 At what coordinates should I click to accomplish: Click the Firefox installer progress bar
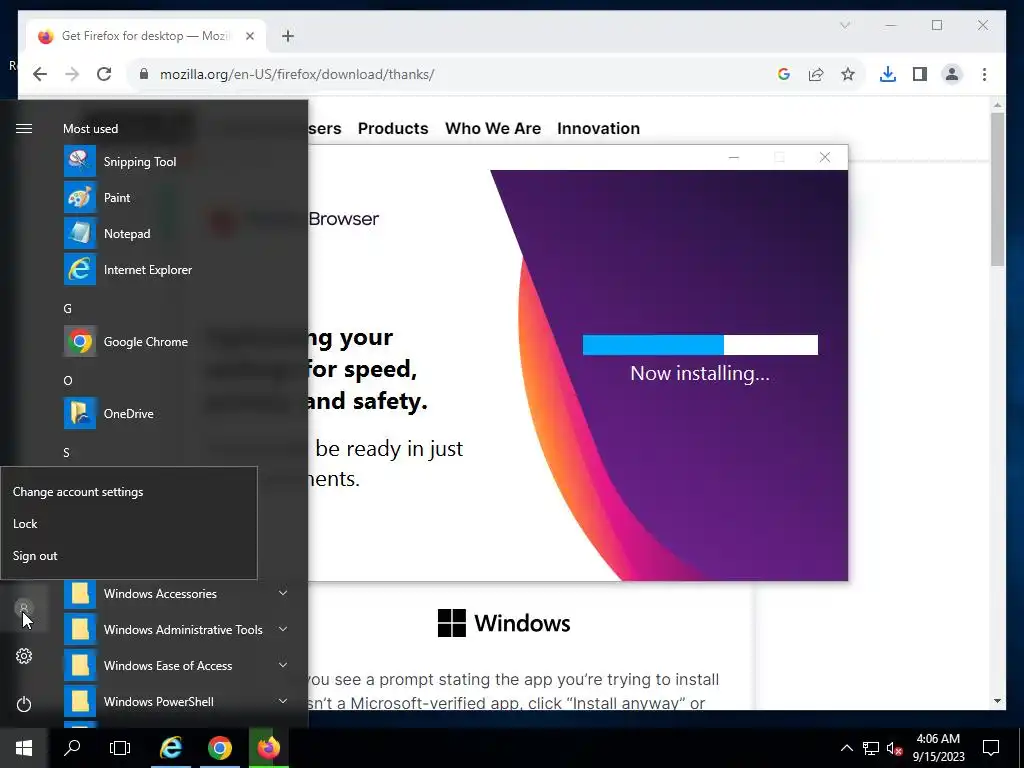tap(700, 345)
